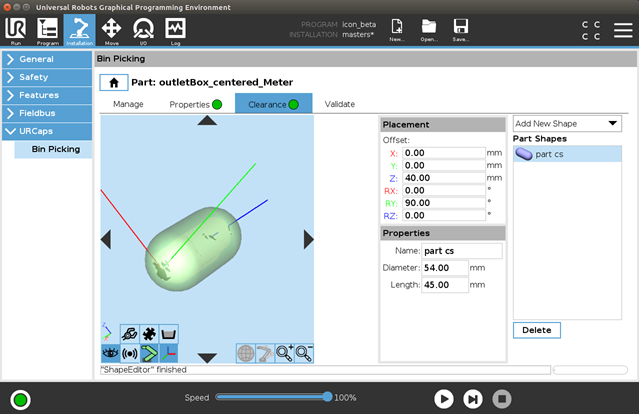
Task: Click the Y offset field
Action: point(444,165)
